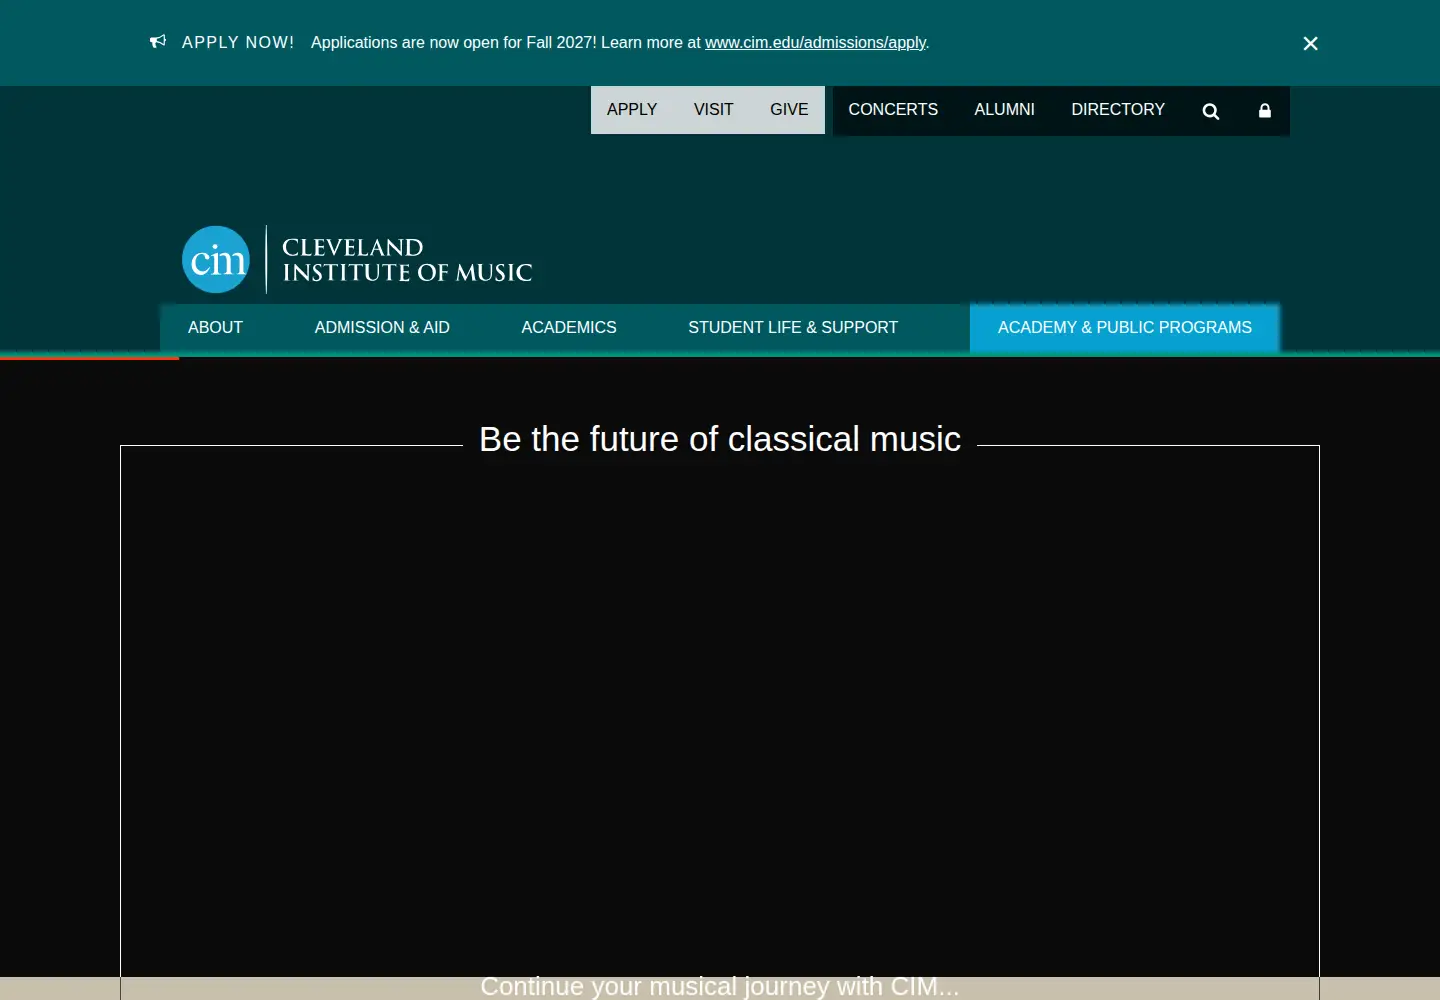Open the Alumni menu item

1004,110
